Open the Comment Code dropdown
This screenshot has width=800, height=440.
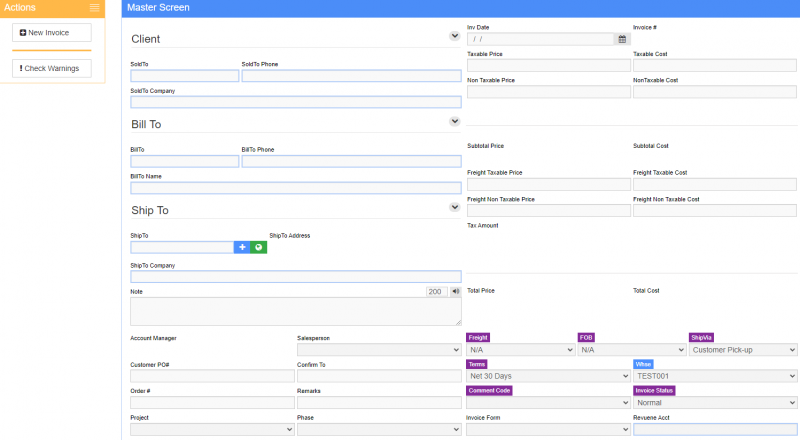pos(548,403)
